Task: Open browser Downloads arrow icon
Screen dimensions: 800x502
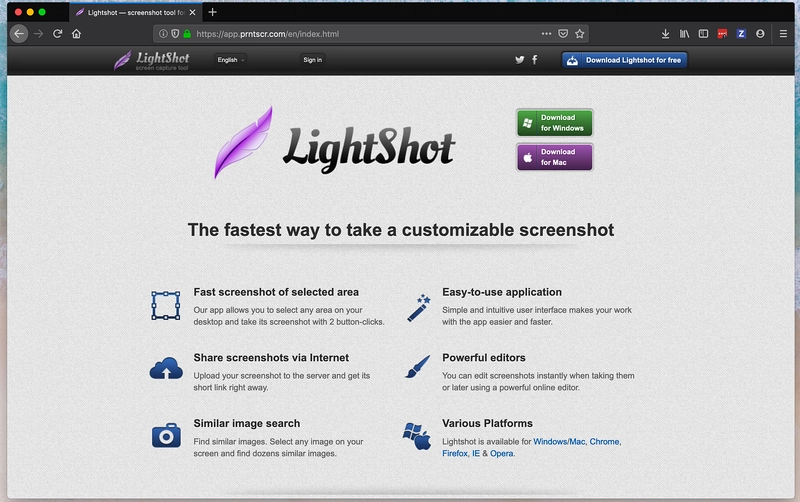Action: (x=665, y=34)
